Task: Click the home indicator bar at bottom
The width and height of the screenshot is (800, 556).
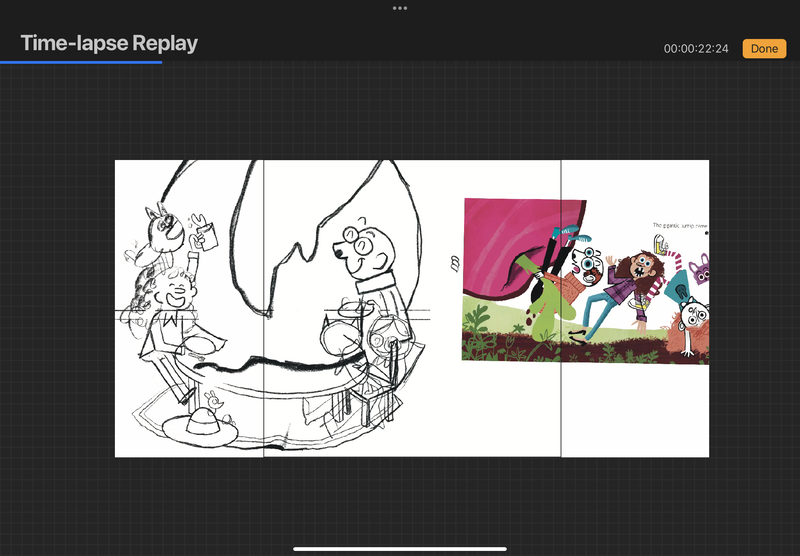Action: pos(400,548)
